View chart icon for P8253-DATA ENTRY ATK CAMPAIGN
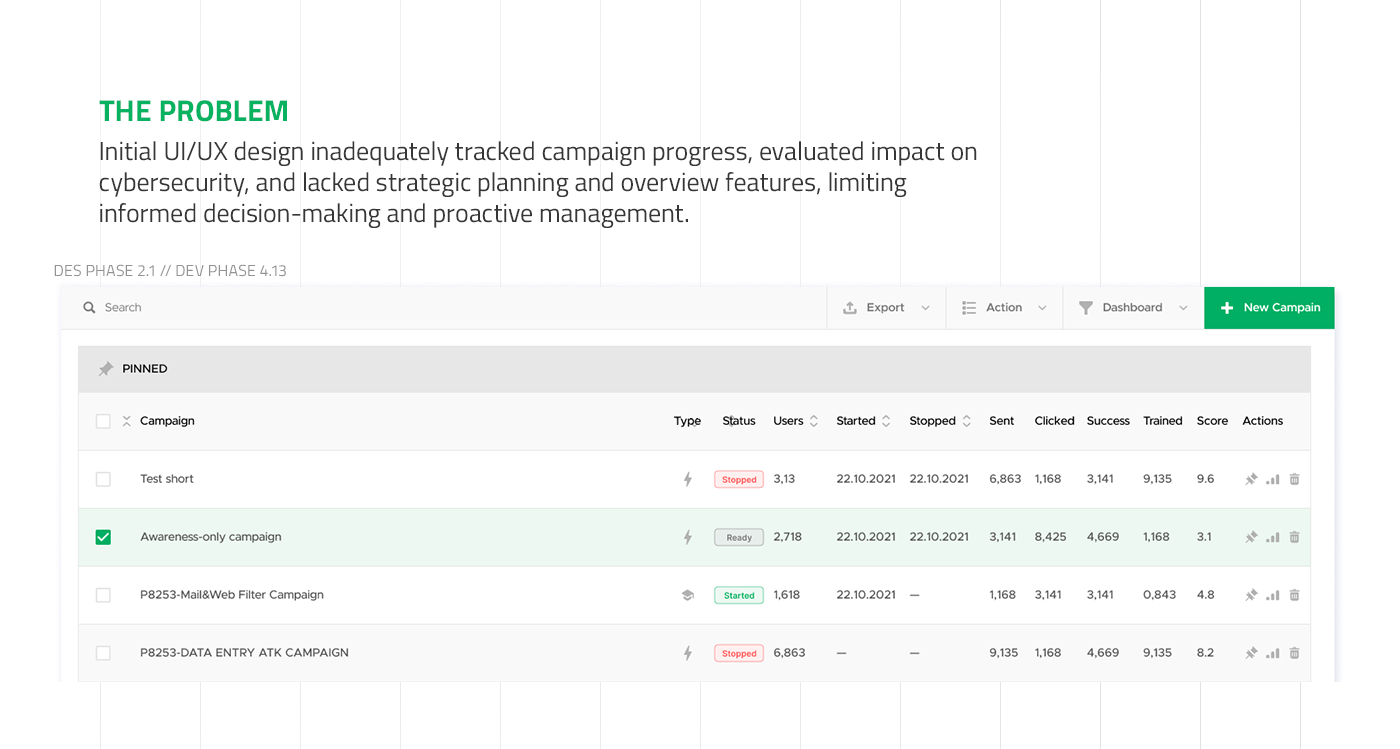Viewport: 1400px width, 749px height. pyautogui.click(x=1272, y=653)
